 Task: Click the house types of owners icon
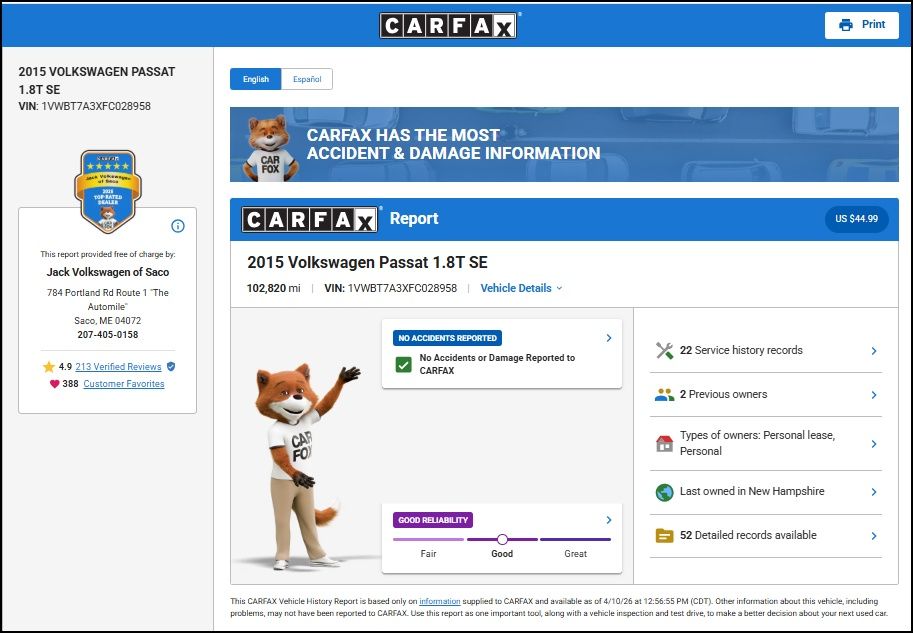tap(664, 443)
